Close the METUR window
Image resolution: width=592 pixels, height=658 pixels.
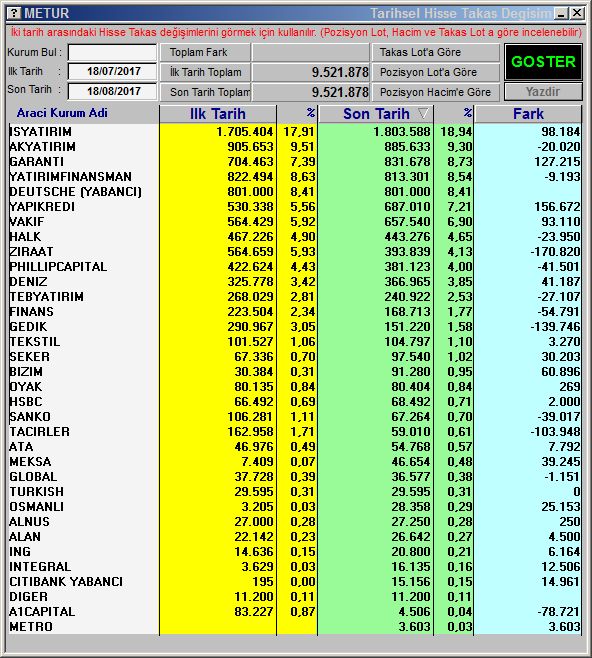[x=577, y=13]
